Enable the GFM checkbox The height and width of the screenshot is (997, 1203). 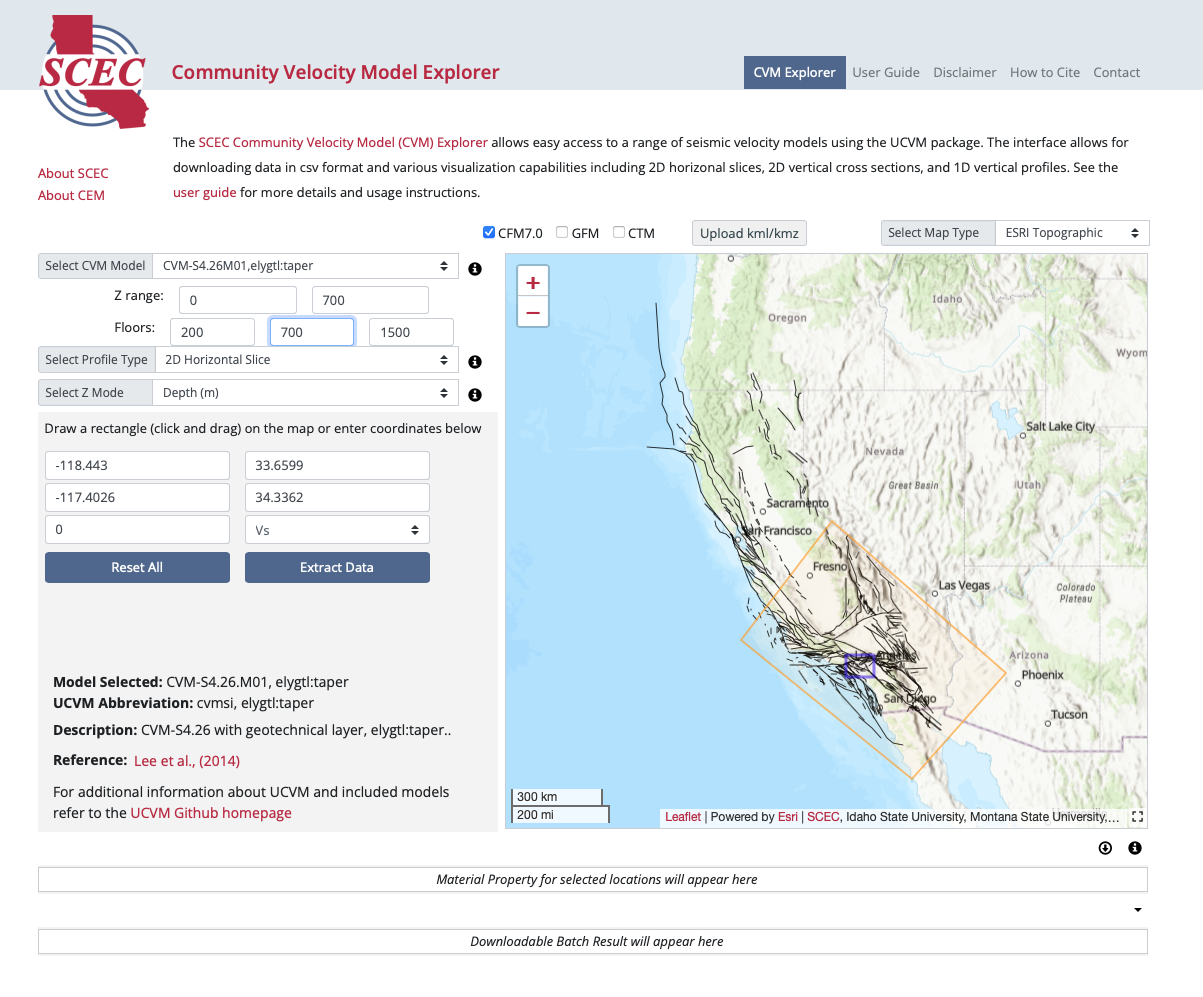tap(562, 233)
